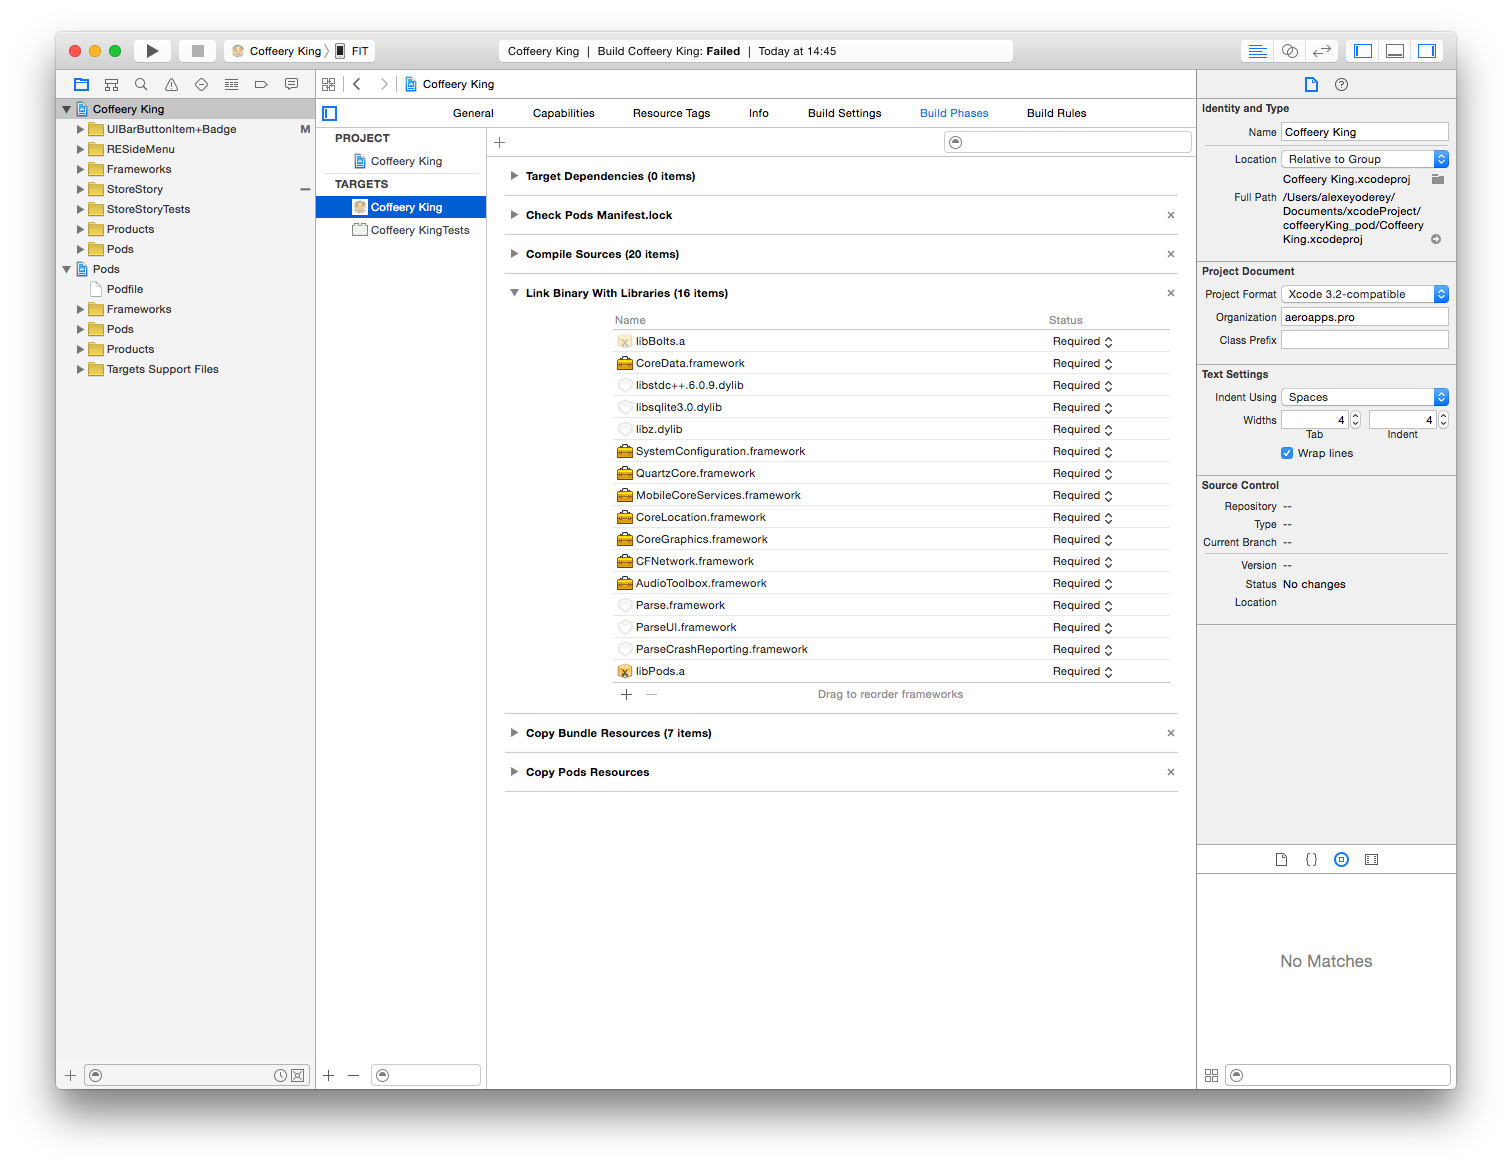Delete the Copy Pods Resources phase
The width and height of the screenshot is (1512, 1169).
pyautogui.click(x=1171, y=772)
